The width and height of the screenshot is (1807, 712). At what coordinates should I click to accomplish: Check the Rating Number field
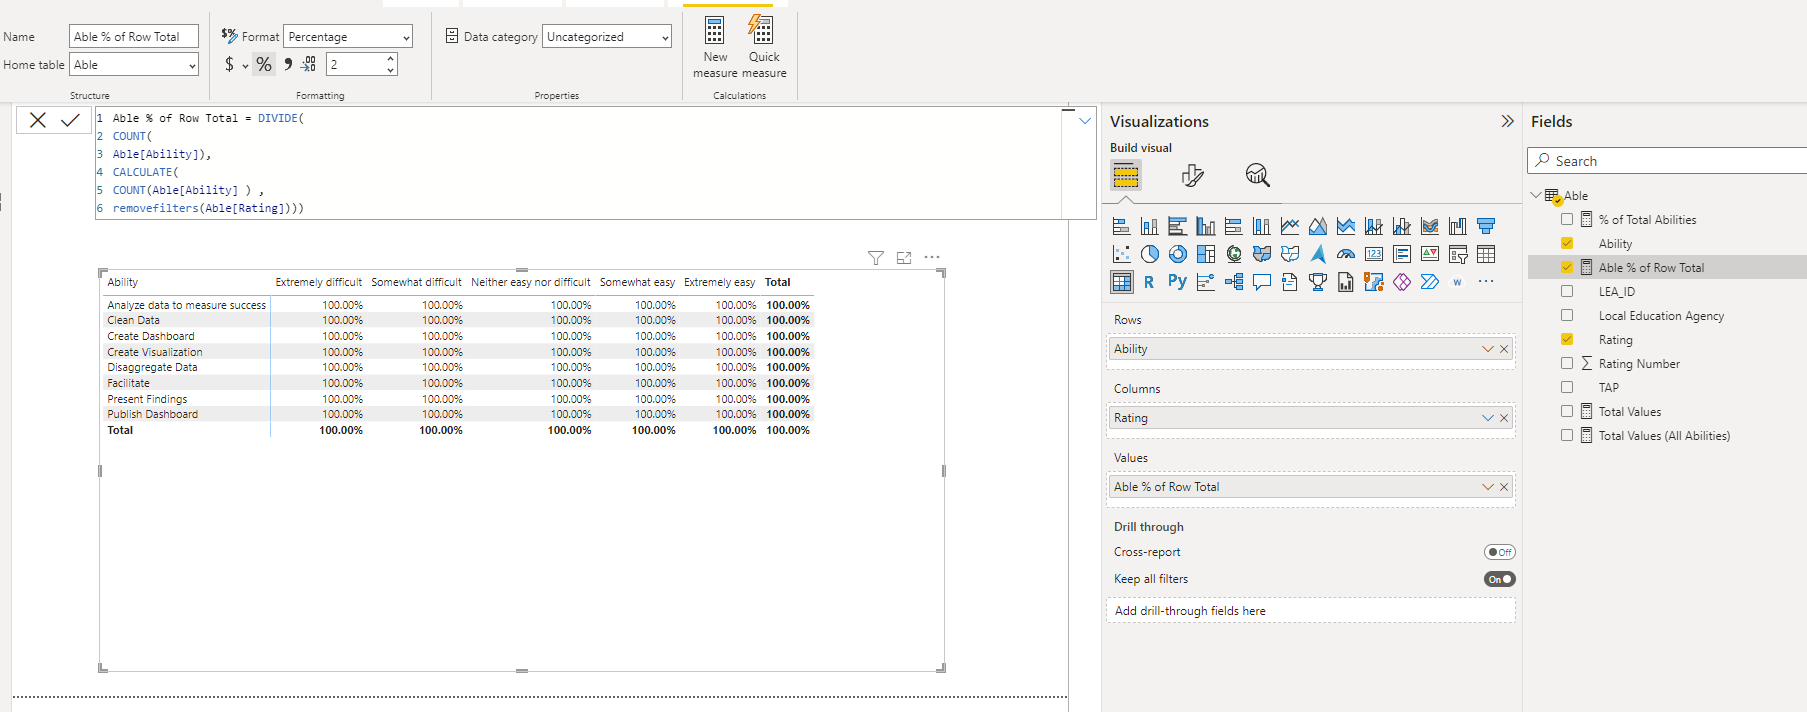pyautogui.click(x=1567, y=363)
